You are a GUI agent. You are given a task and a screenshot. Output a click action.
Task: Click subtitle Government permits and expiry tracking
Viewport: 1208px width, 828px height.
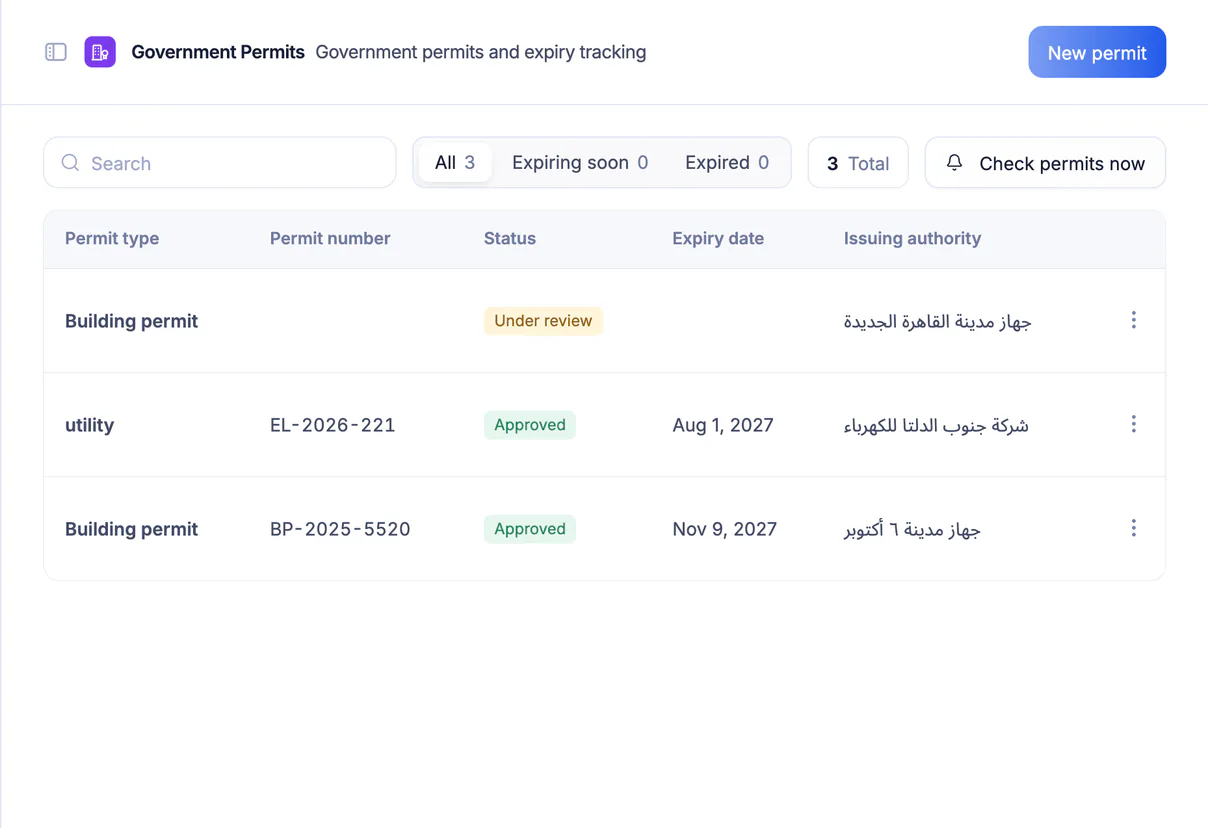[481, 52]
